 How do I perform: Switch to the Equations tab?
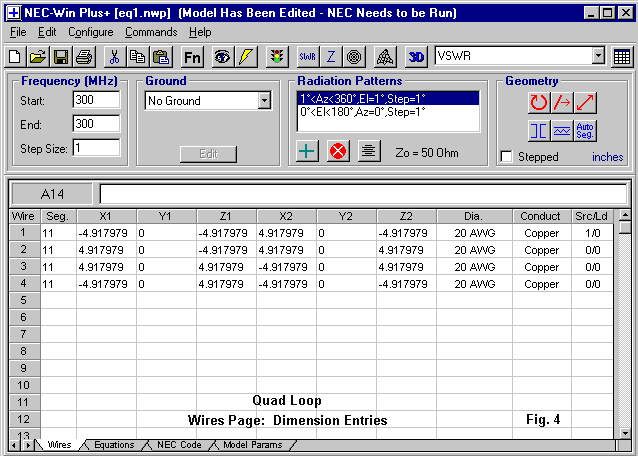pos(113,445)
